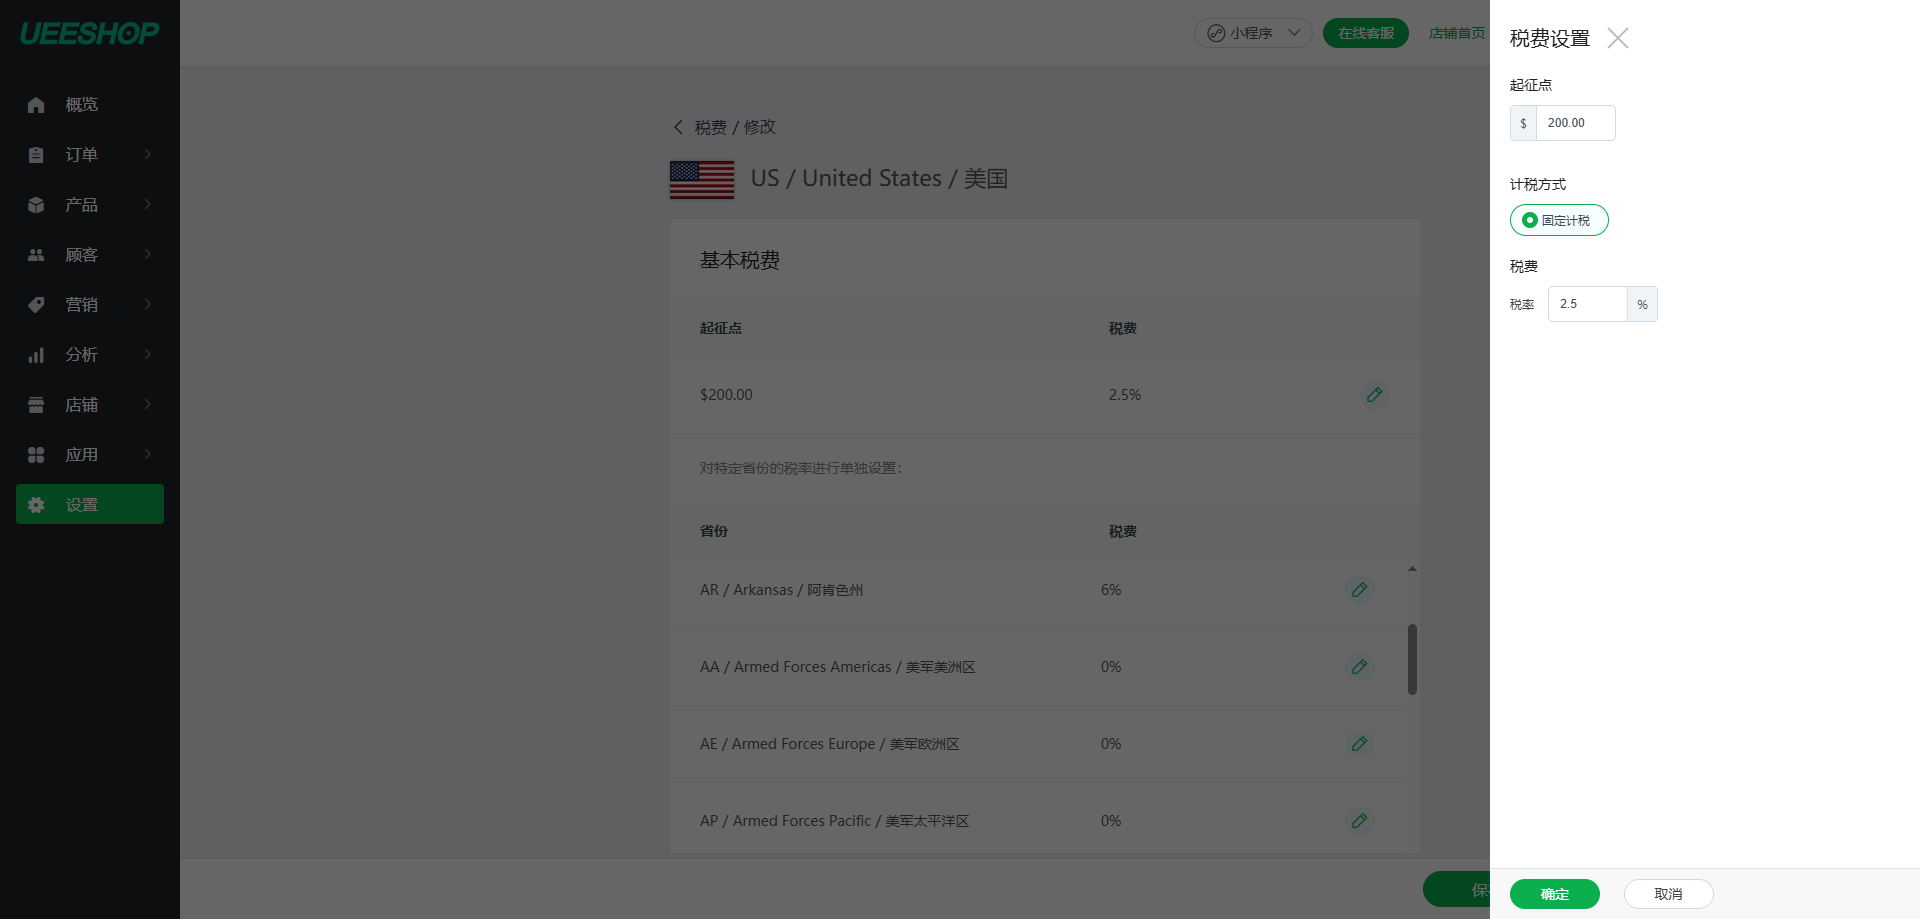
Task: Edit the Armed Forces Pacific tax row
Action: pyautogui.click(x=1359, y=821)
